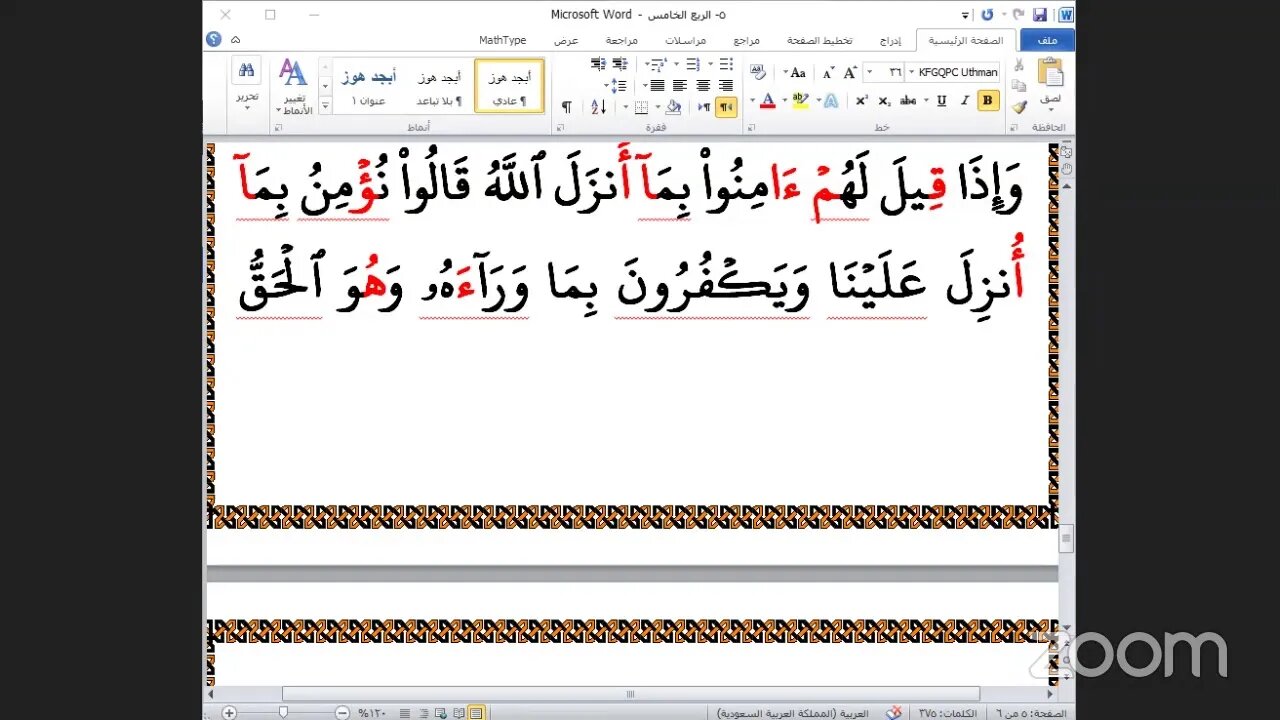Clear formatting with the eraser icon
1280x720 pixels.
[x=758, y=72]
